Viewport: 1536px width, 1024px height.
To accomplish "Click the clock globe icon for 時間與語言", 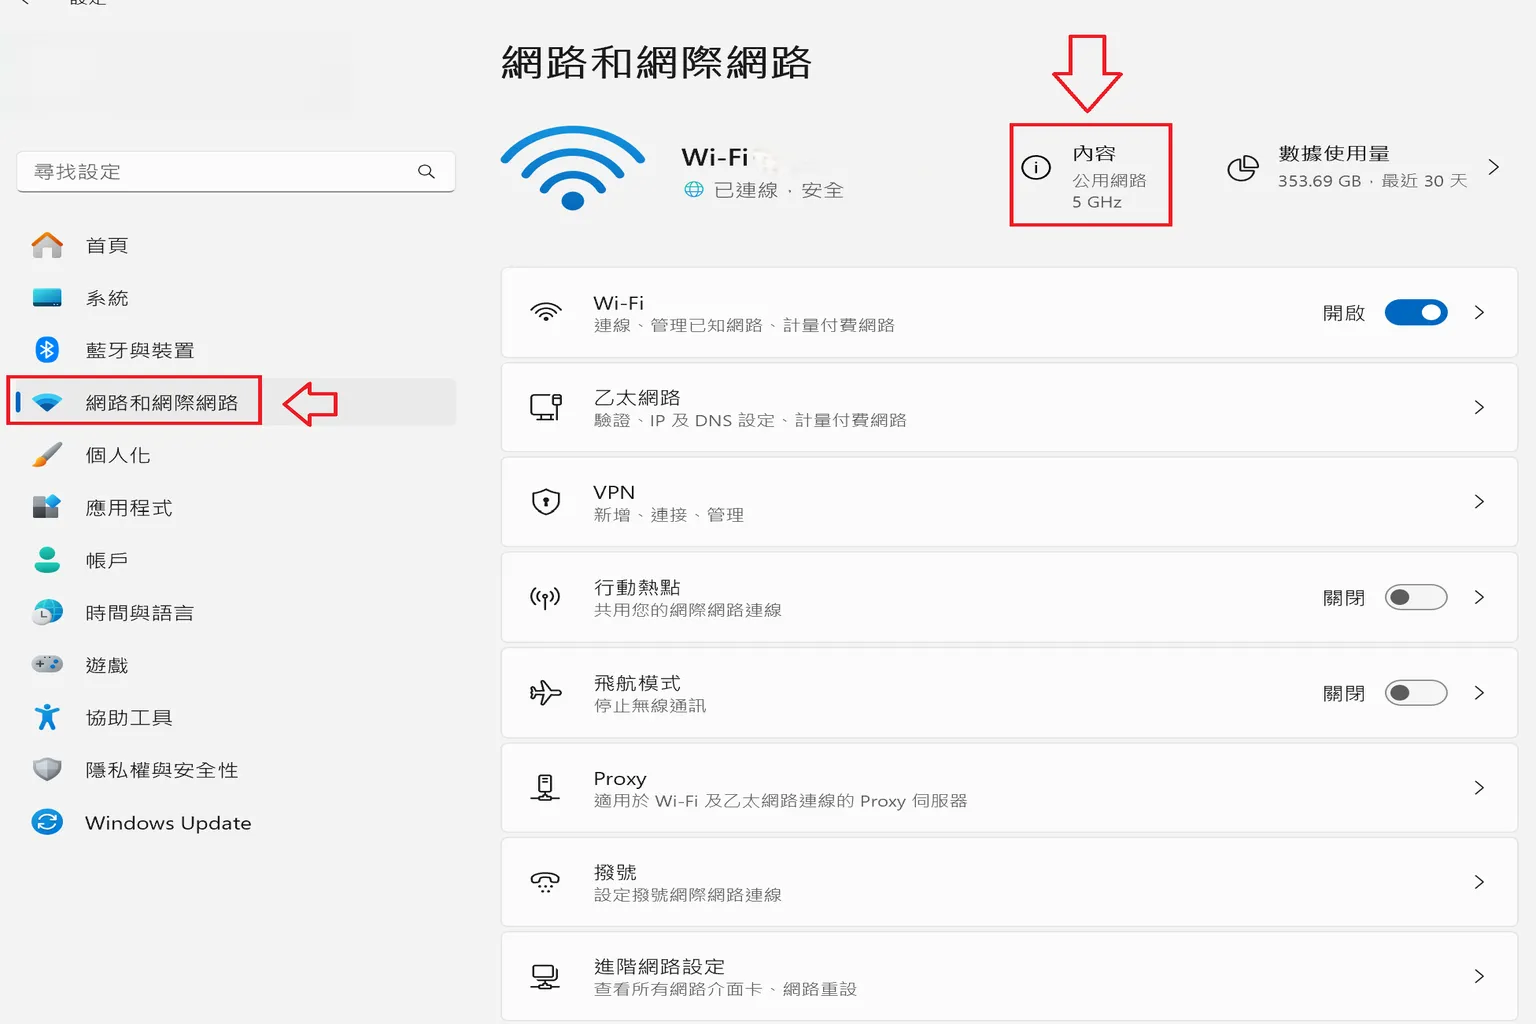I will point(47,612).
